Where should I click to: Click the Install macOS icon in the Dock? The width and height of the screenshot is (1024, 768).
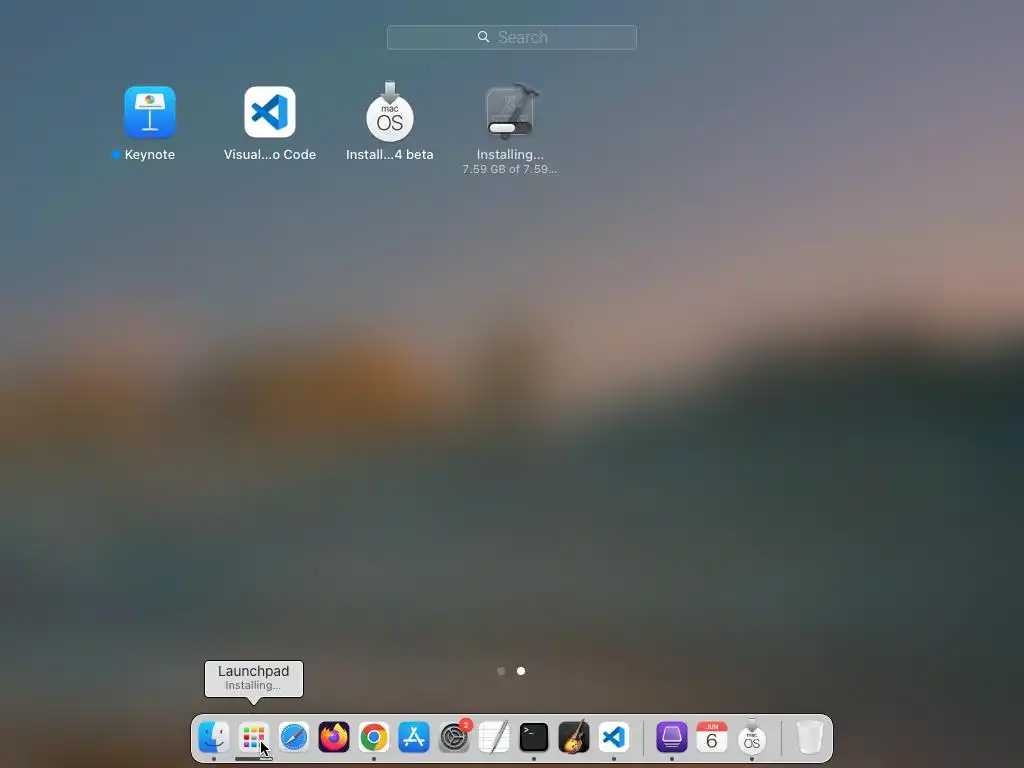[x=752, y=737]
